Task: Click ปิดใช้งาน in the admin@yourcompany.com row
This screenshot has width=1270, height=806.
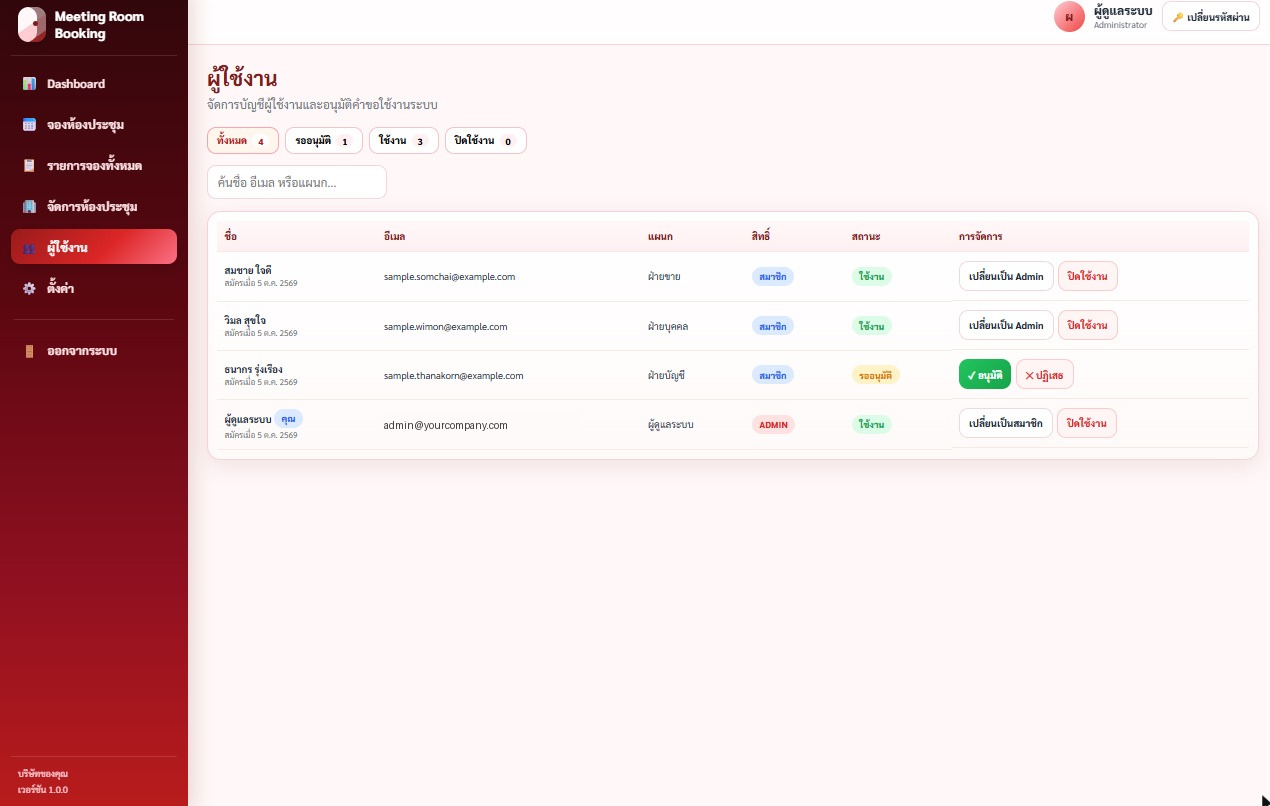Action: pyautogui.click(x=1088, y=423)
